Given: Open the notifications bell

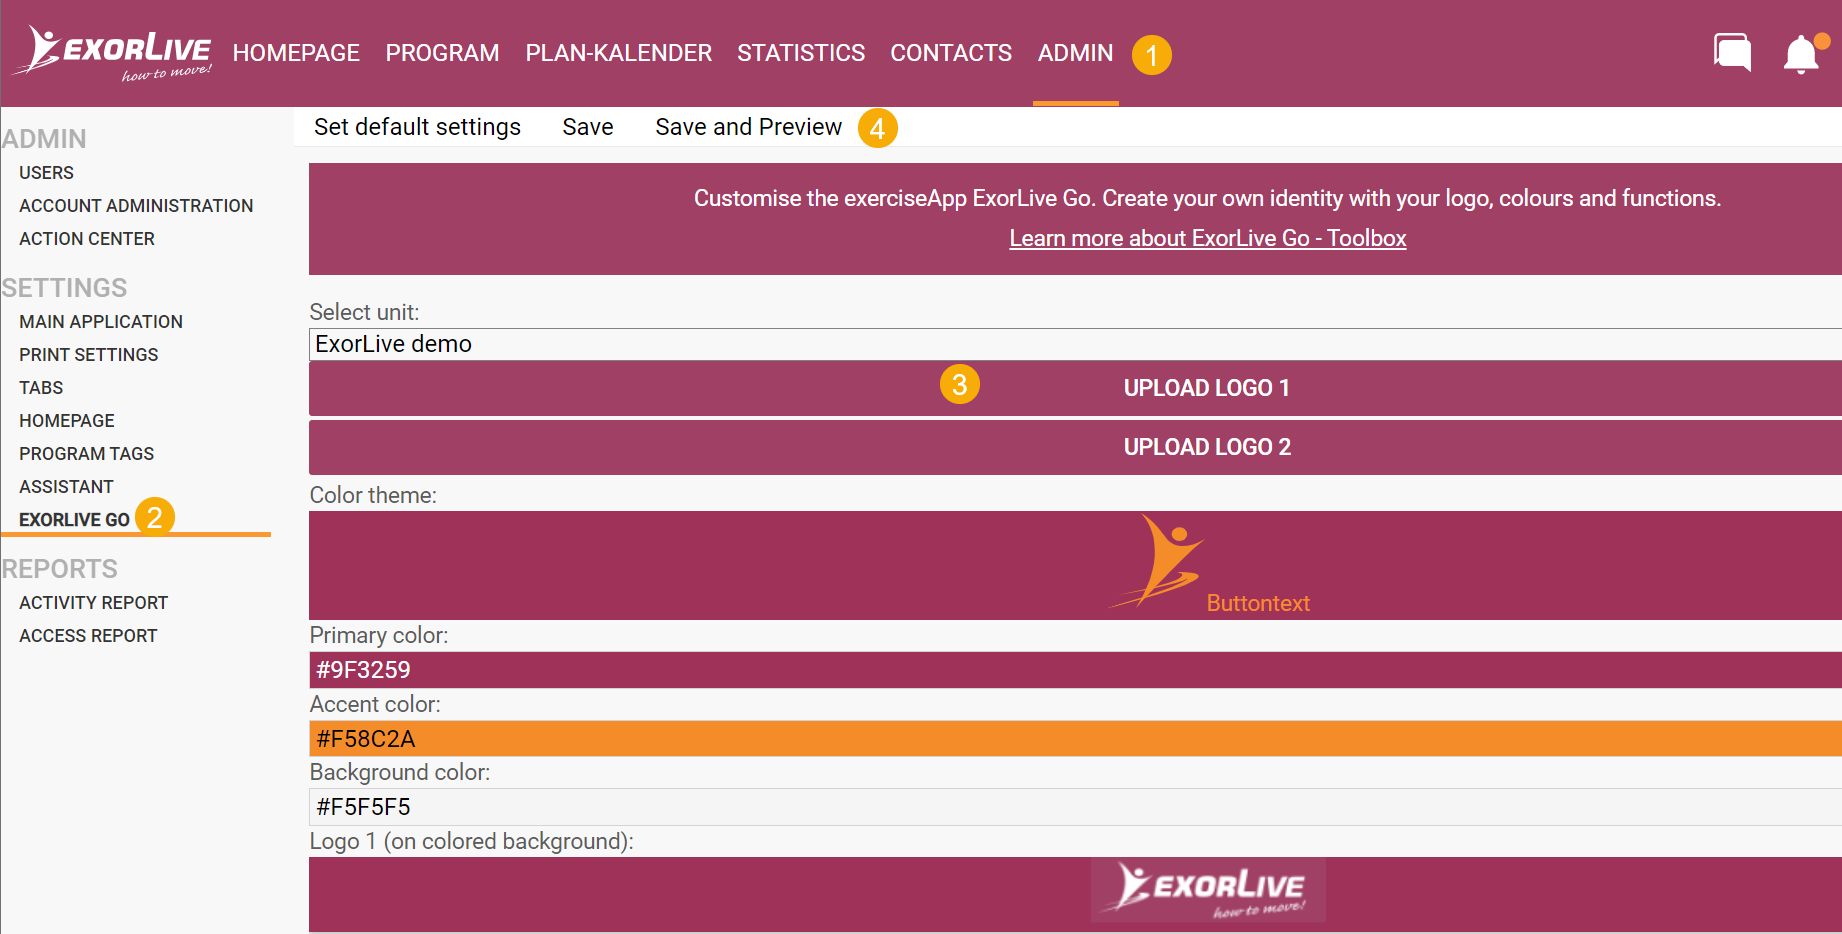Looking at the screenshot, I should [x=1804, y=53].
